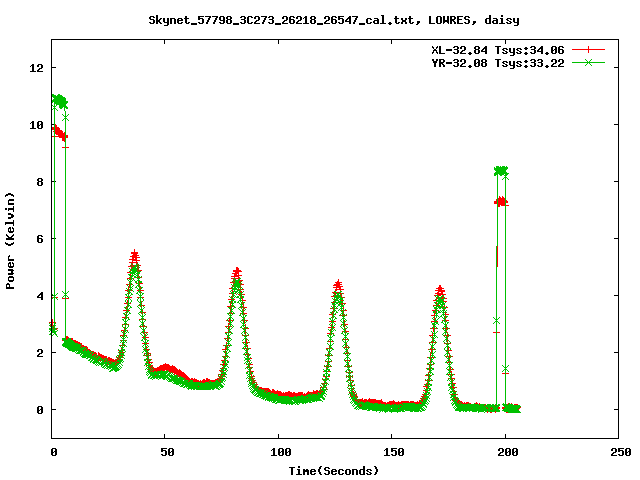Click the x-axis tick label 250
The image size is (640, 480).
[x=621, y=452]
